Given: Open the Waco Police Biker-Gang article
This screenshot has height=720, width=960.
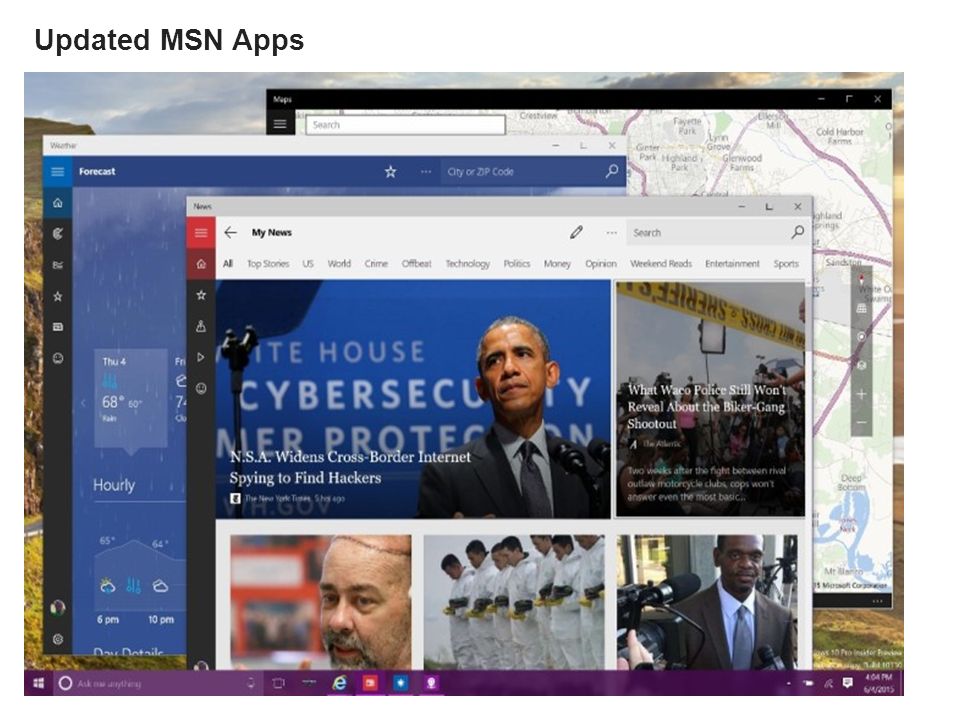Looking at the screenshot, I should pos(710,399).
